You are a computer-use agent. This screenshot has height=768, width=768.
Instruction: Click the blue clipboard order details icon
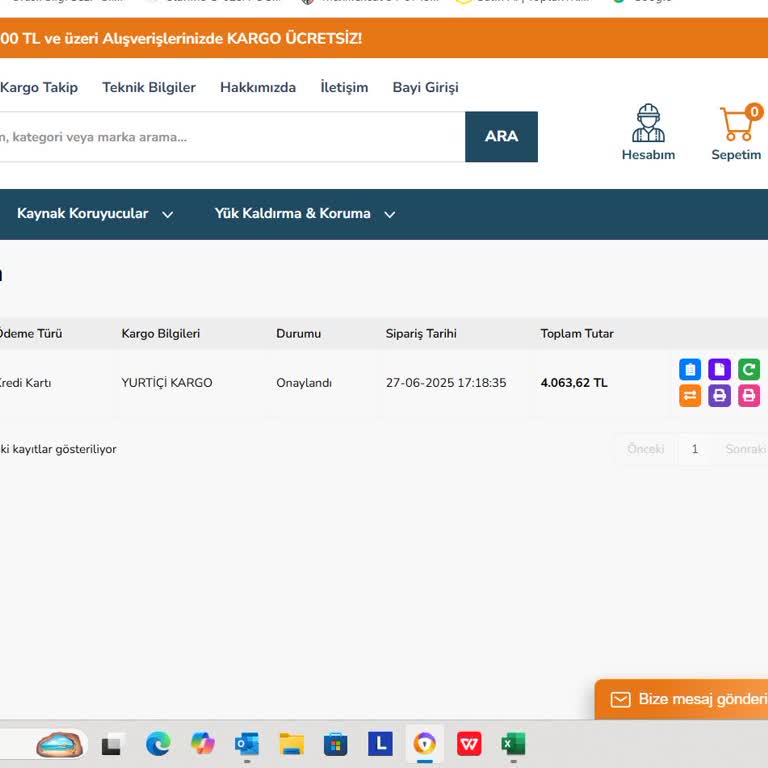690,370
